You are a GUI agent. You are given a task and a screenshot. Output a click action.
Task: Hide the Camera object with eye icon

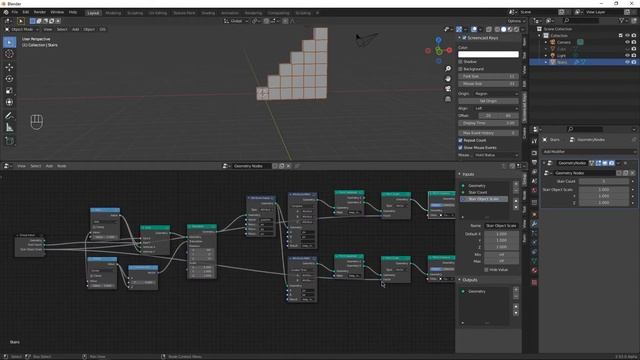click(x=627, y=42)
